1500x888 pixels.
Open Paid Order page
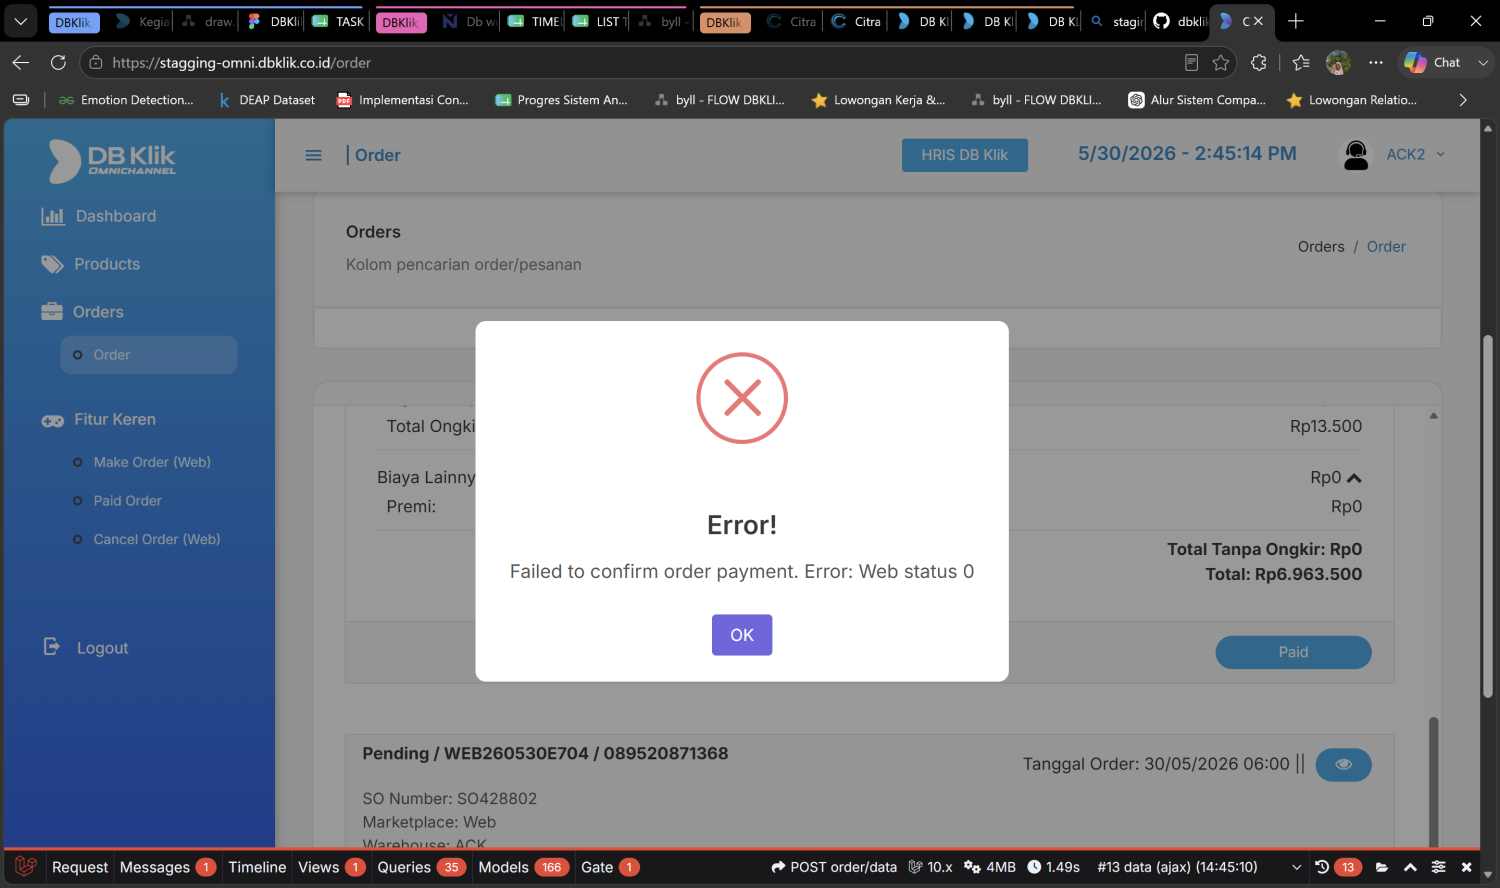pos(127,501)
